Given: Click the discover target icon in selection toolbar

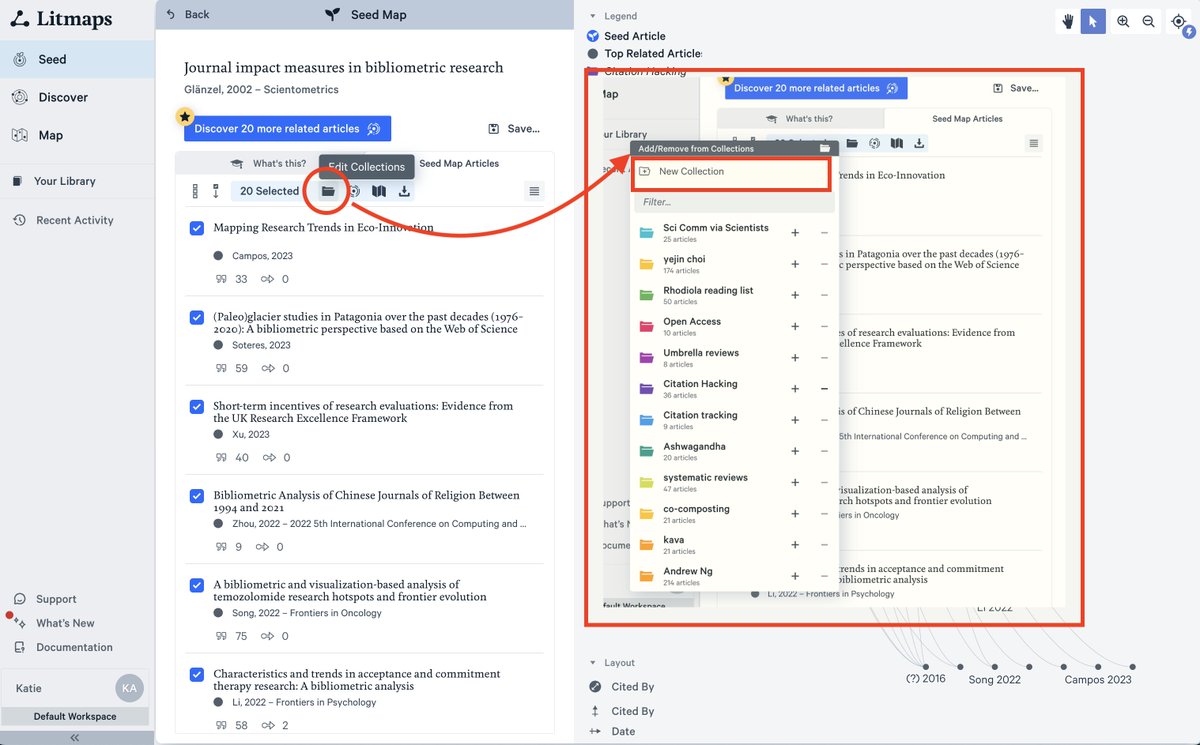Looking at the screenshot, I should pos(354,191).
